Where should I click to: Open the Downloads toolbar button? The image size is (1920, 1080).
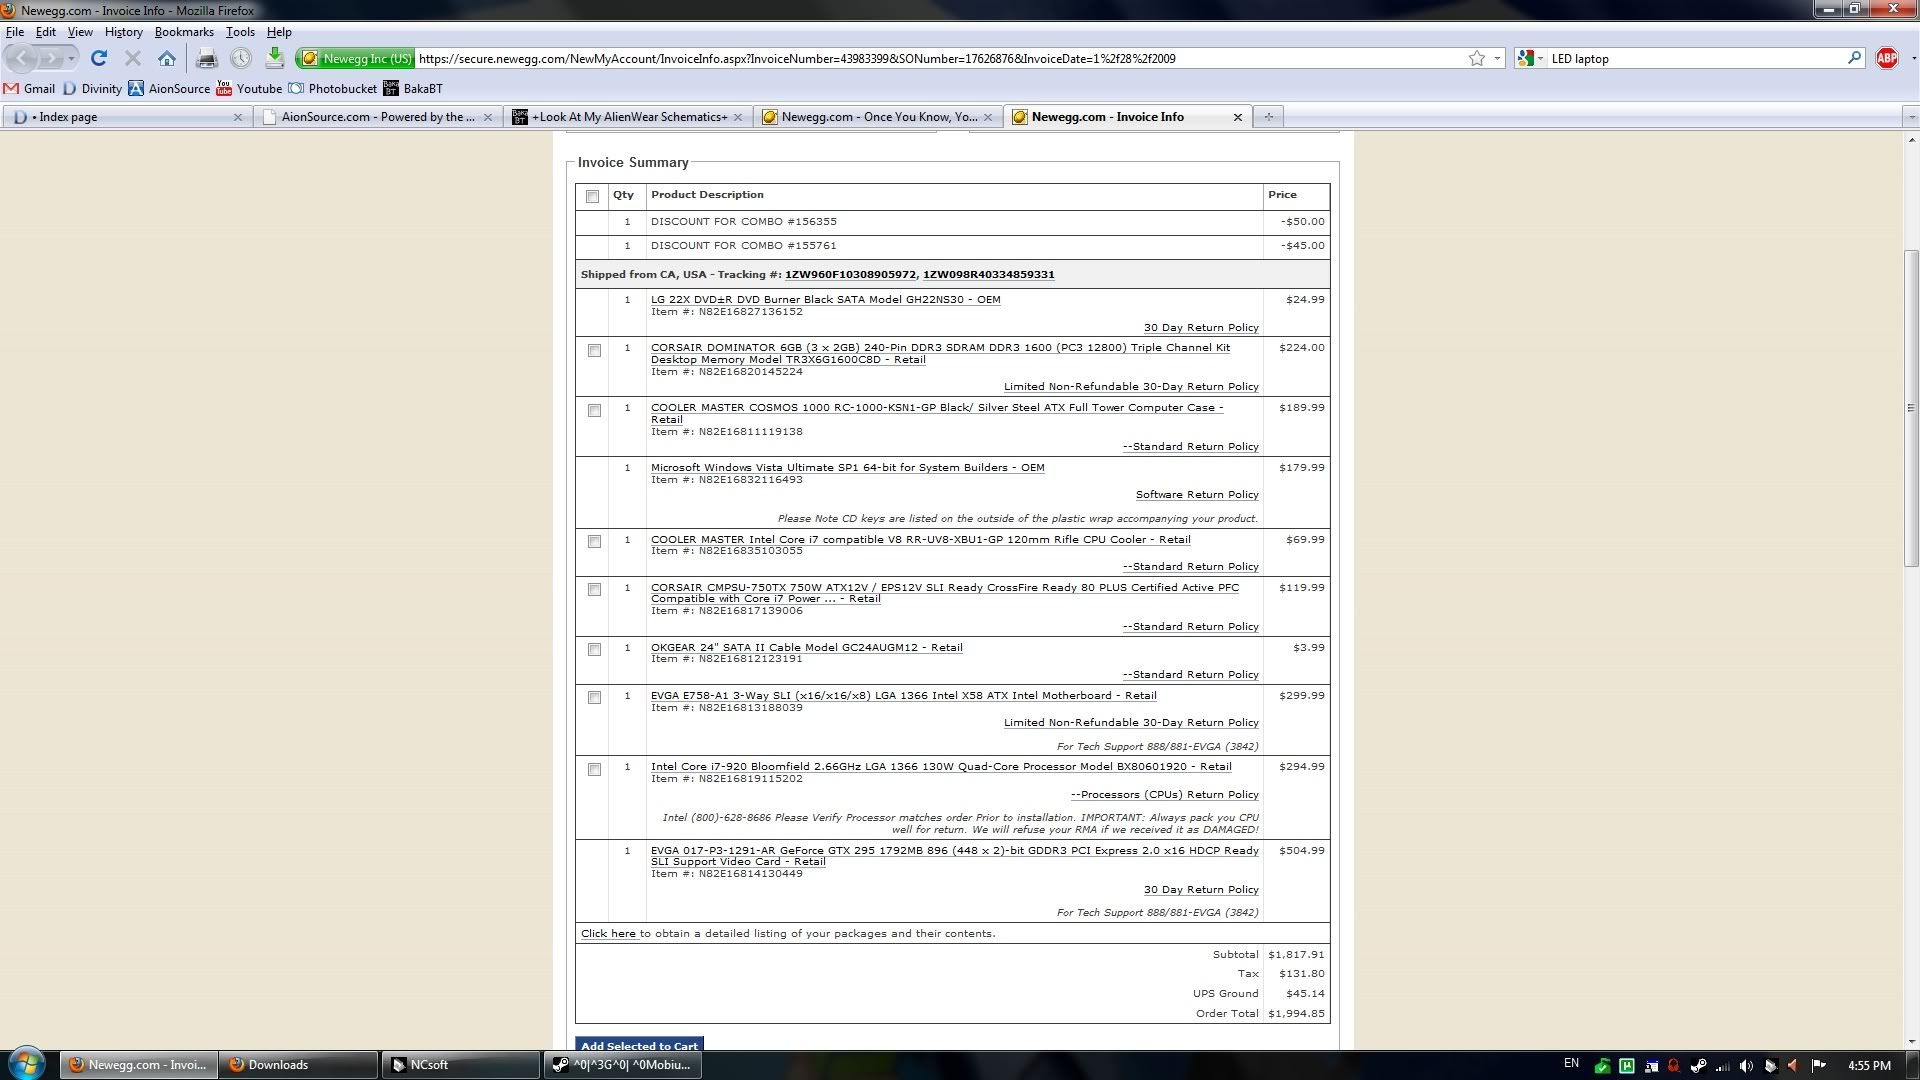(x=274, y=59)
